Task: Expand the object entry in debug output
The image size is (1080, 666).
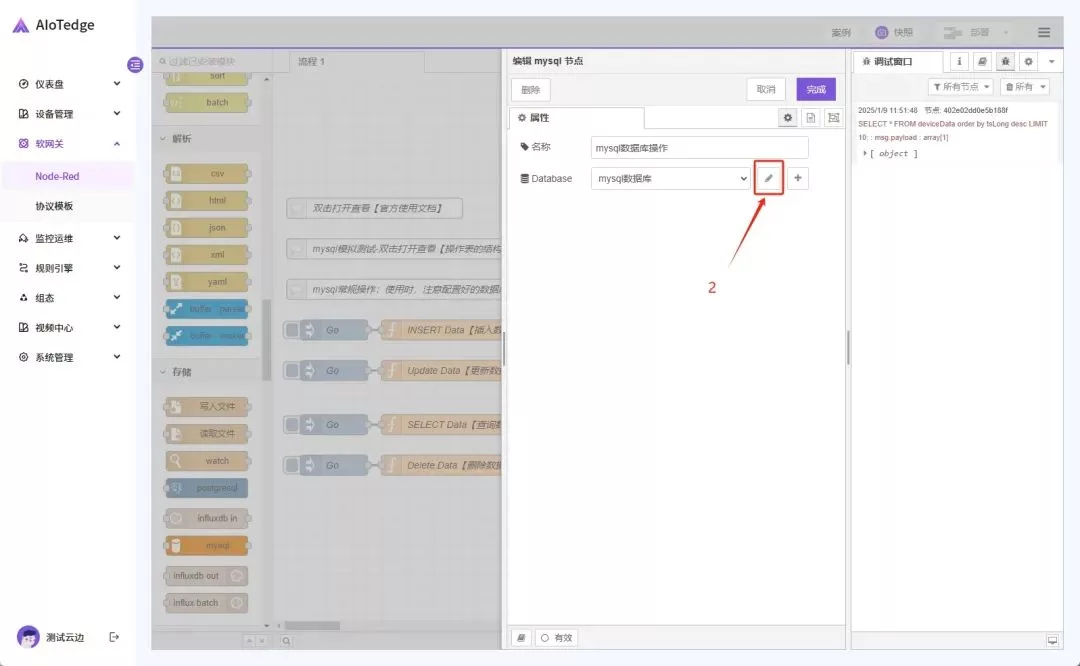Action: [865, 153]
